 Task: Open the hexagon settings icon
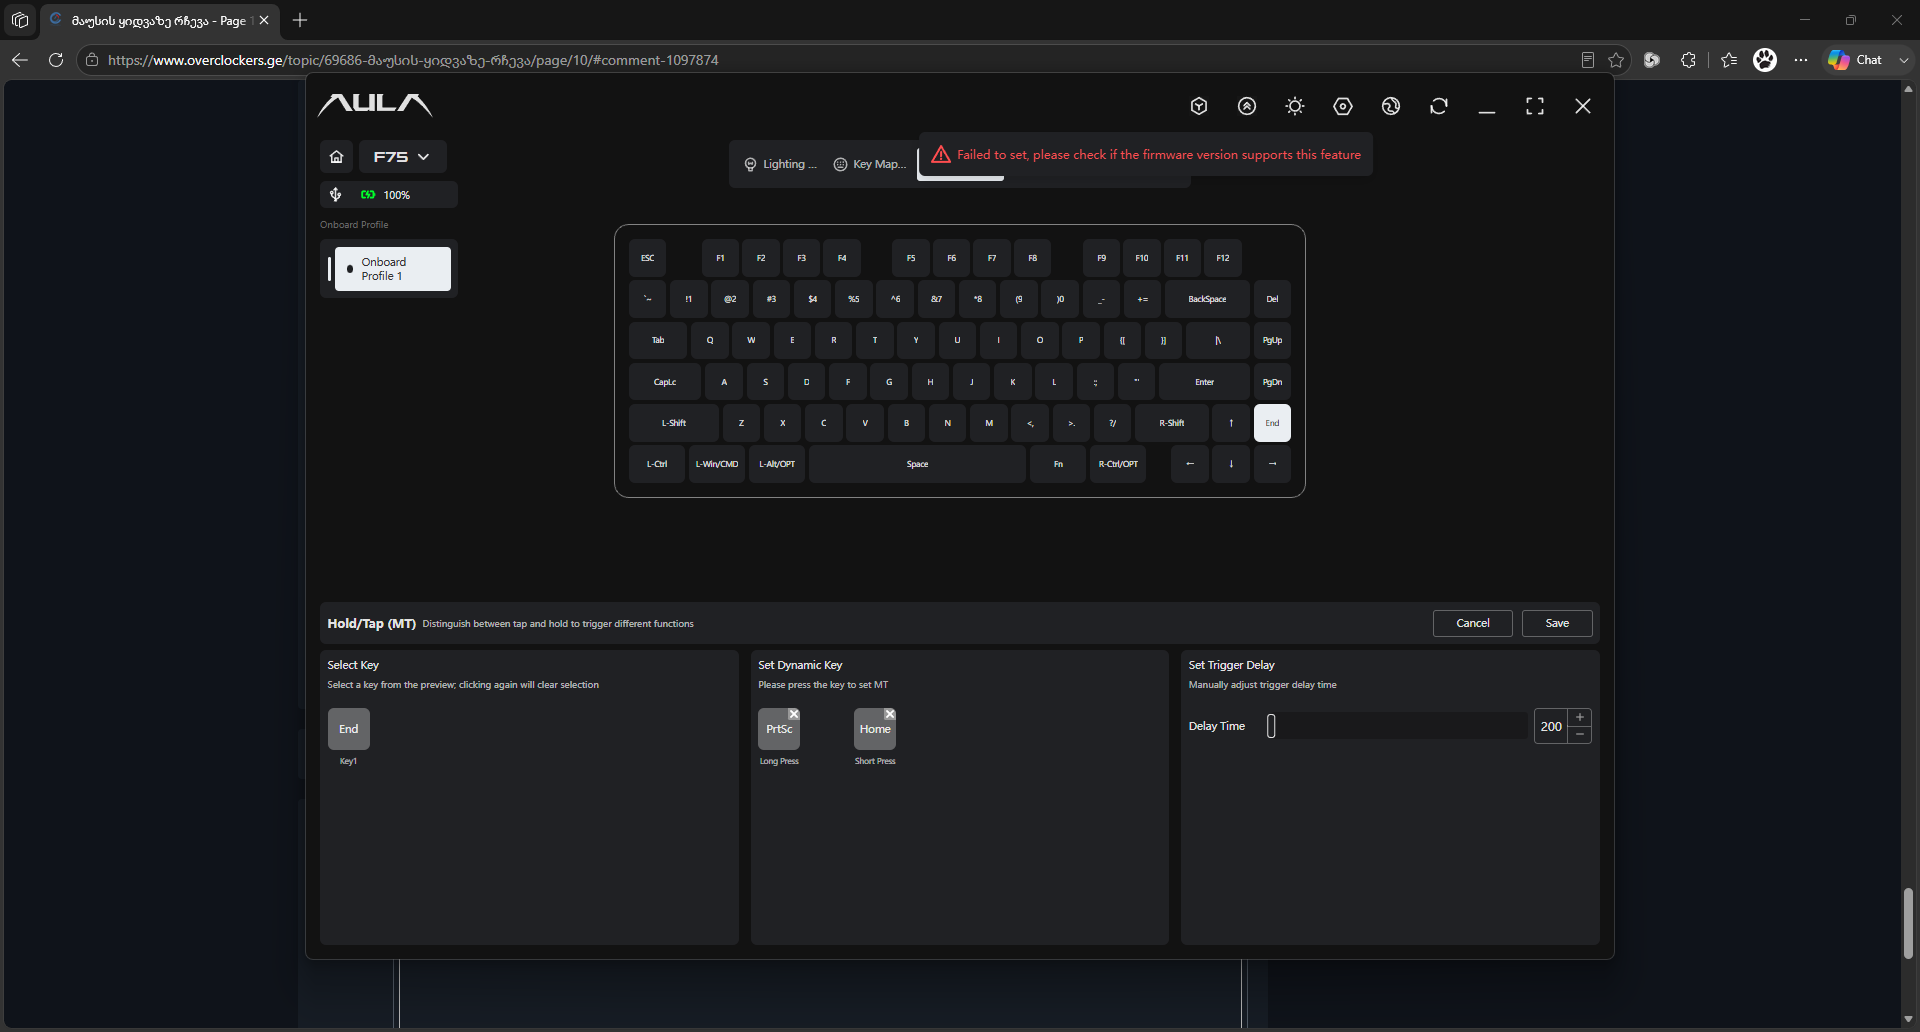point(1343,106)
